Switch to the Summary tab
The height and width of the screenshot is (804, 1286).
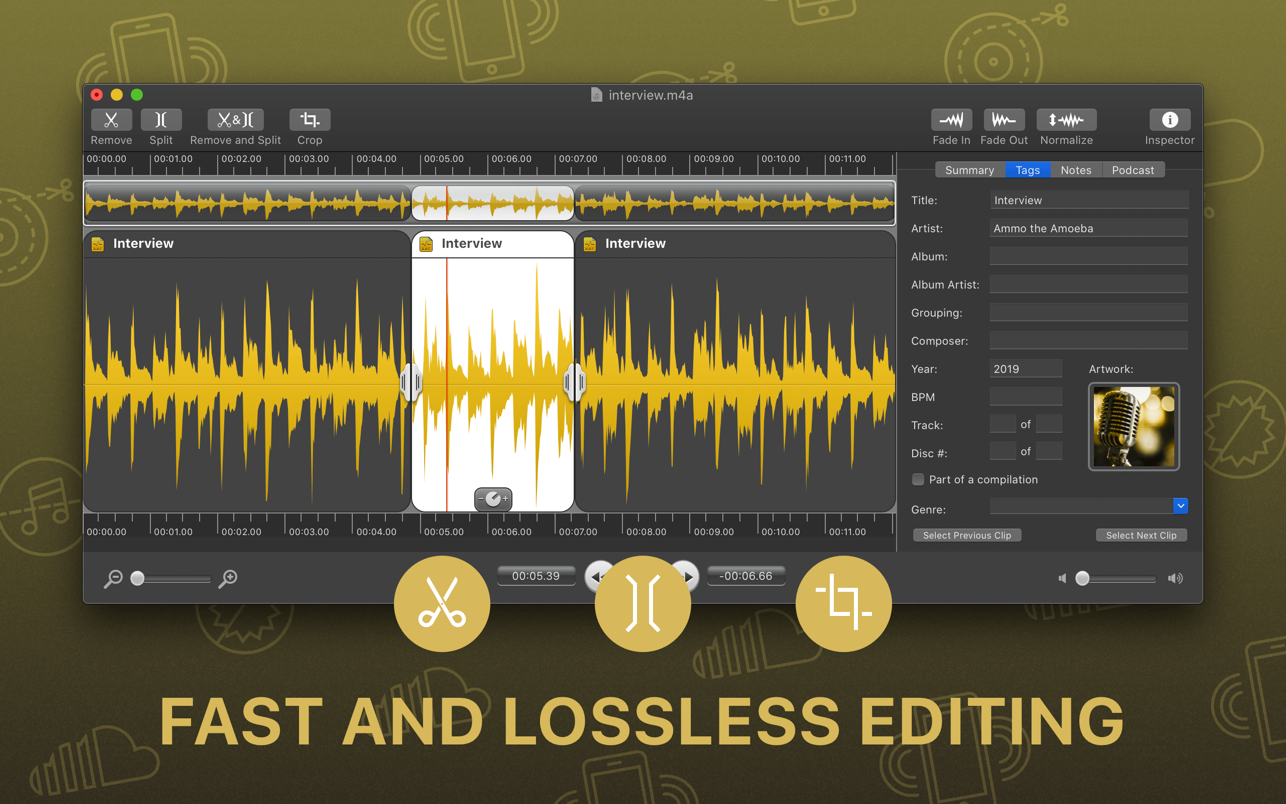[970, 170]
